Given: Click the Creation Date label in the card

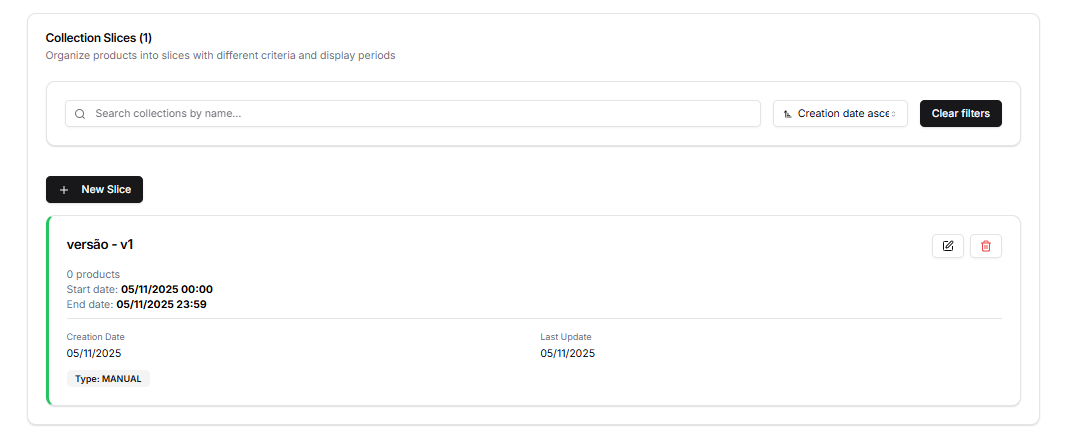Looking at the screenshot, I should tap(96, 337).
